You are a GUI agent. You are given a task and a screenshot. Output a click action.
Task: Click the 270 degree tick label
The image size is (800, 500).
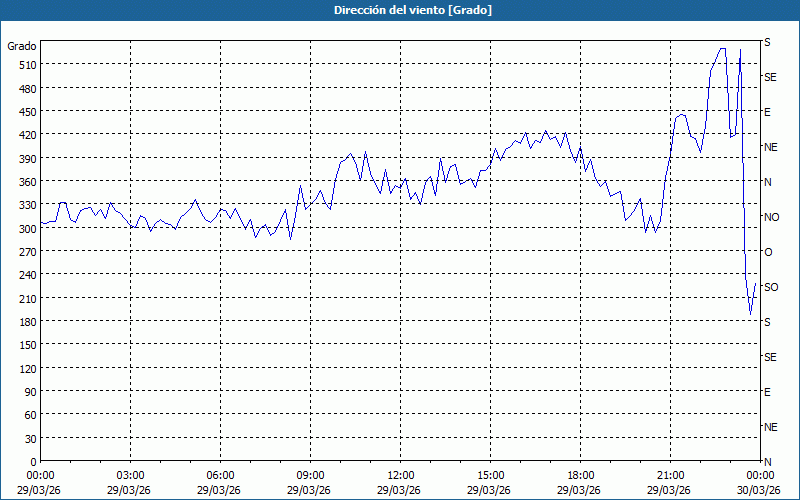pyautogui.click(x=25, y=251)
